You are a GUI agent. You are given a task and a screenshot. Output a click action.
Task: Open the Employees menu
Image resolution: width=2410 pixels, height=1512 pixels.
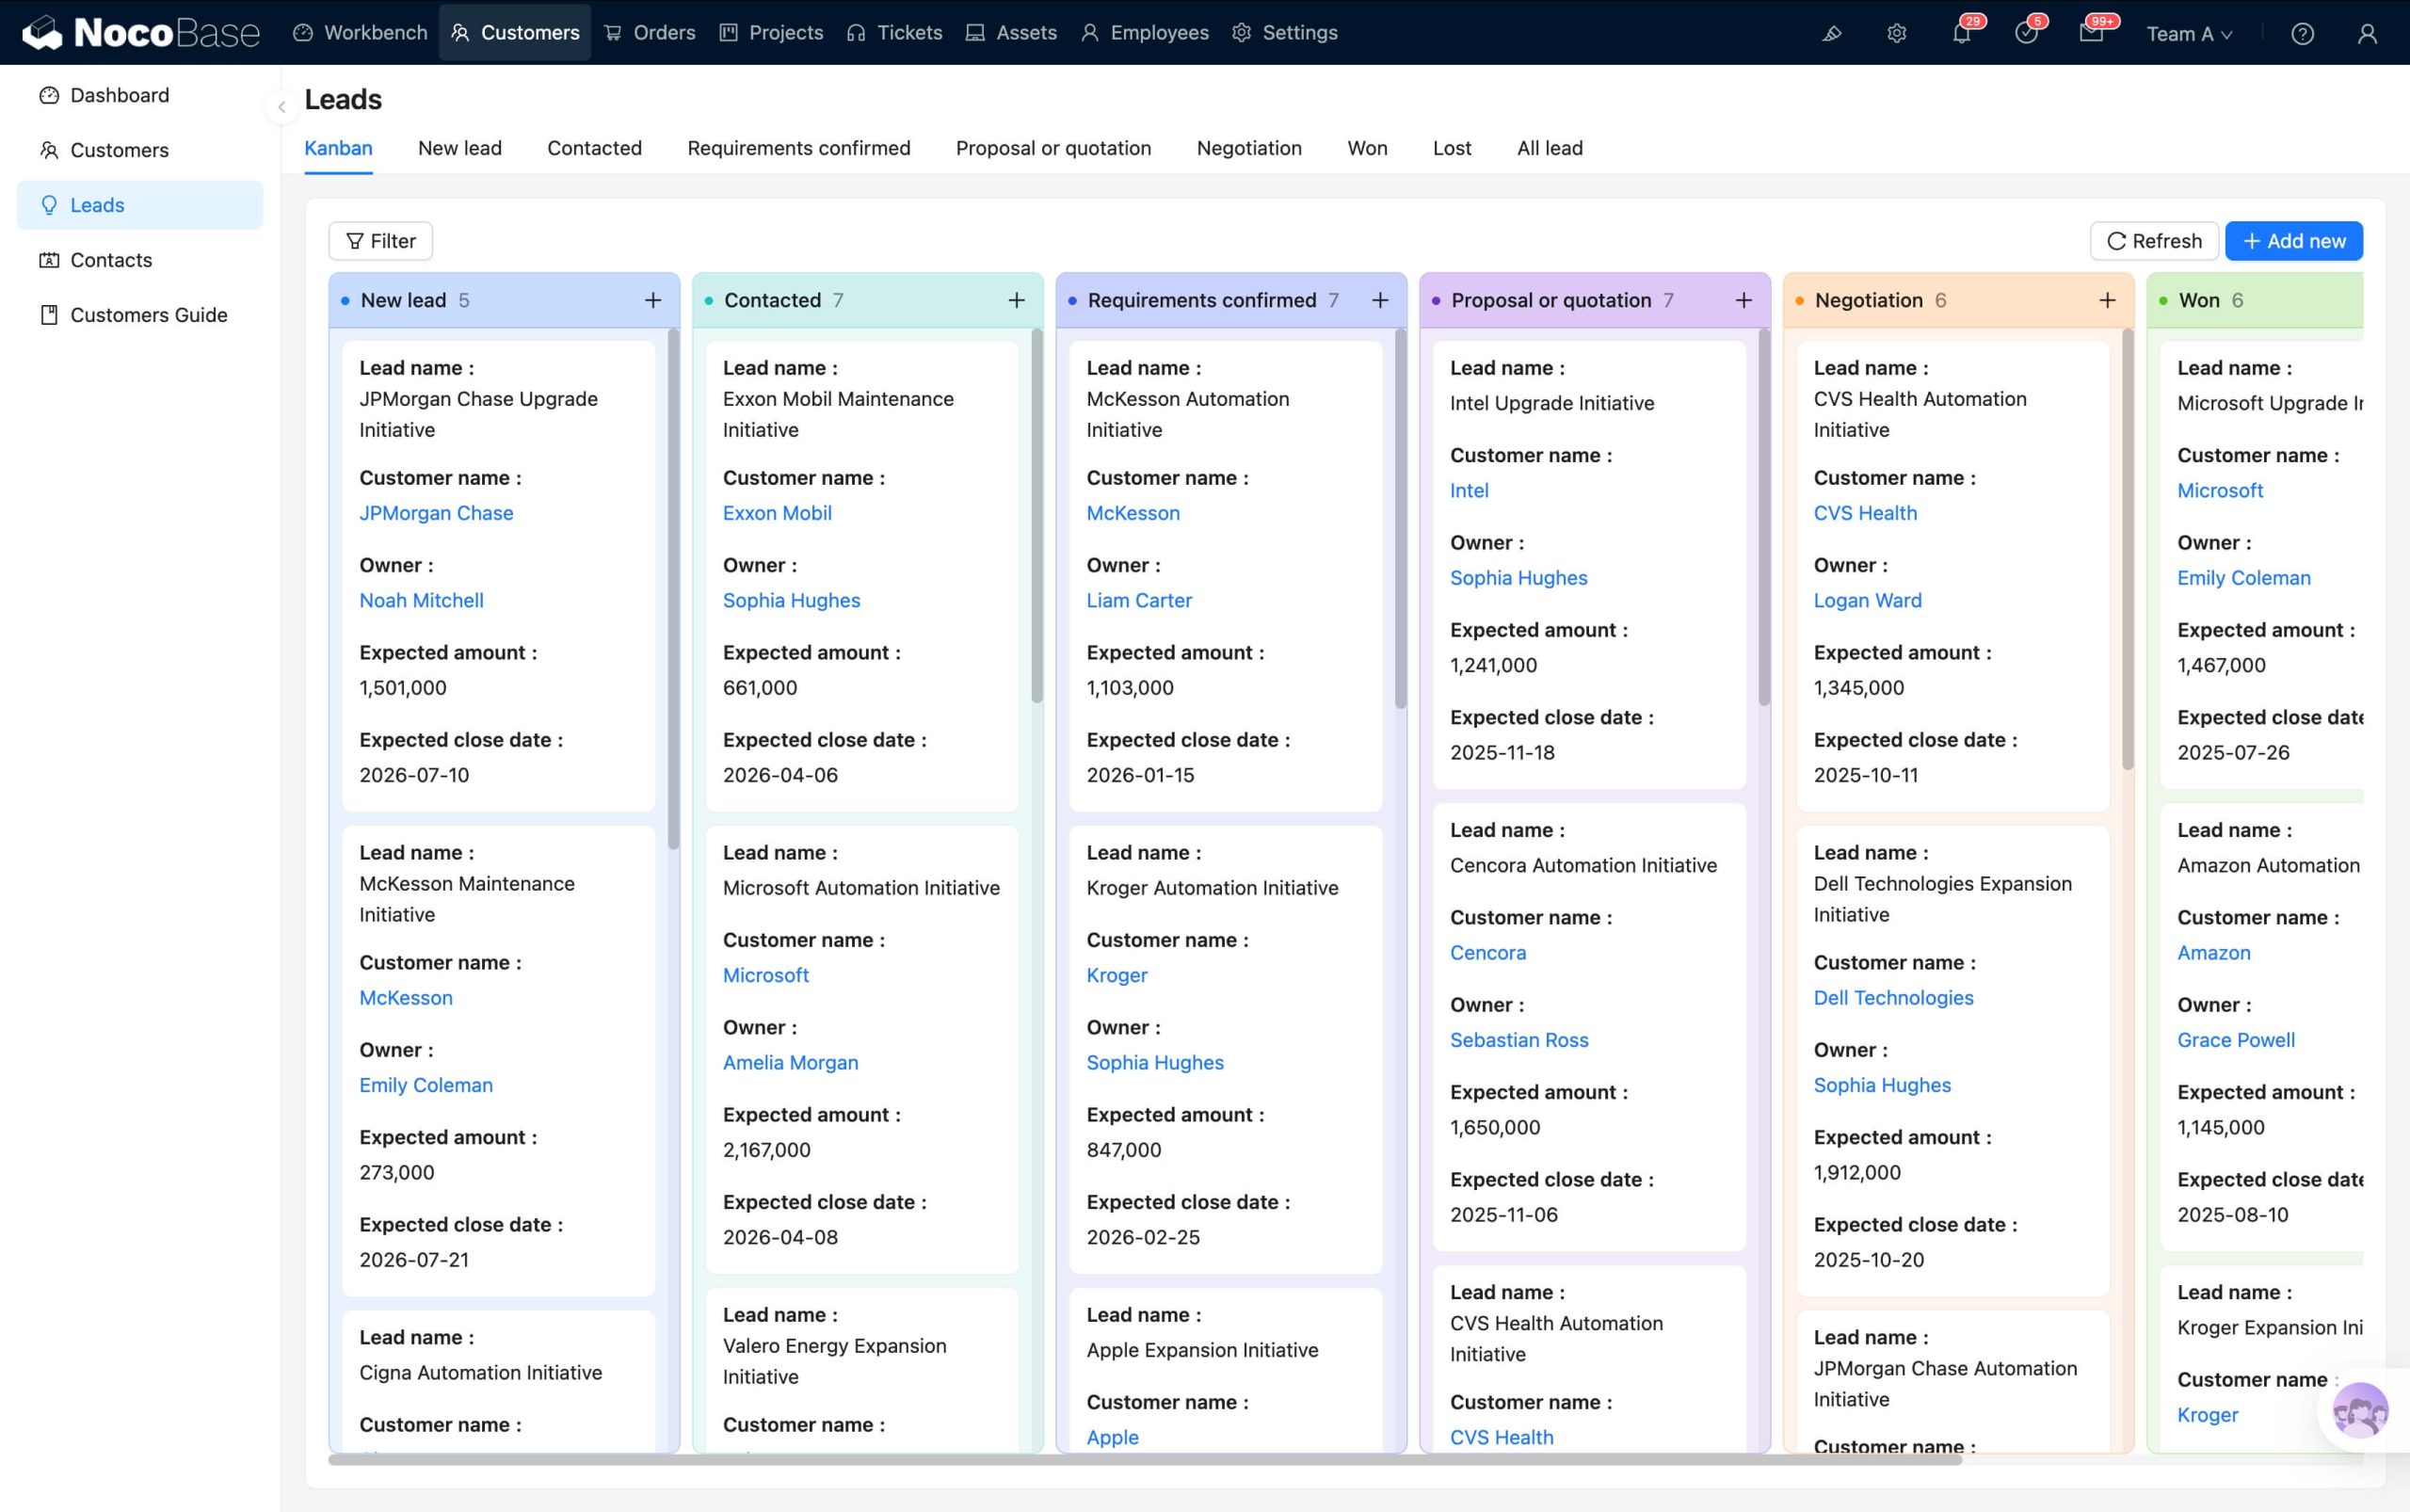[1145, 33]
